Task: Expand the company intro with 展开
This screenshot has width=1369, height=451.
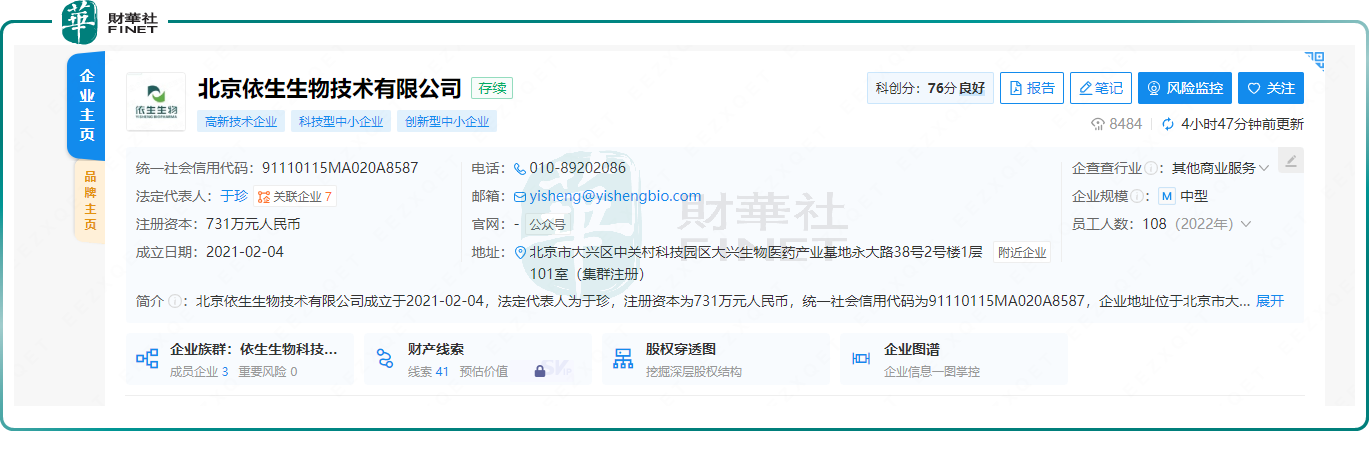Action: tap(1270, 301)
